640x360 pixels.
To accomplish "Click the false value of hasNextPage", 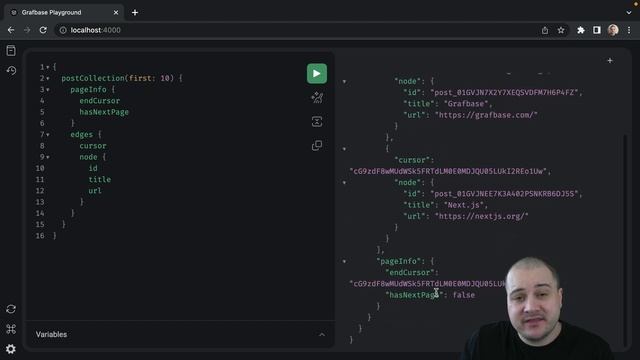I will tap(464, 295).
